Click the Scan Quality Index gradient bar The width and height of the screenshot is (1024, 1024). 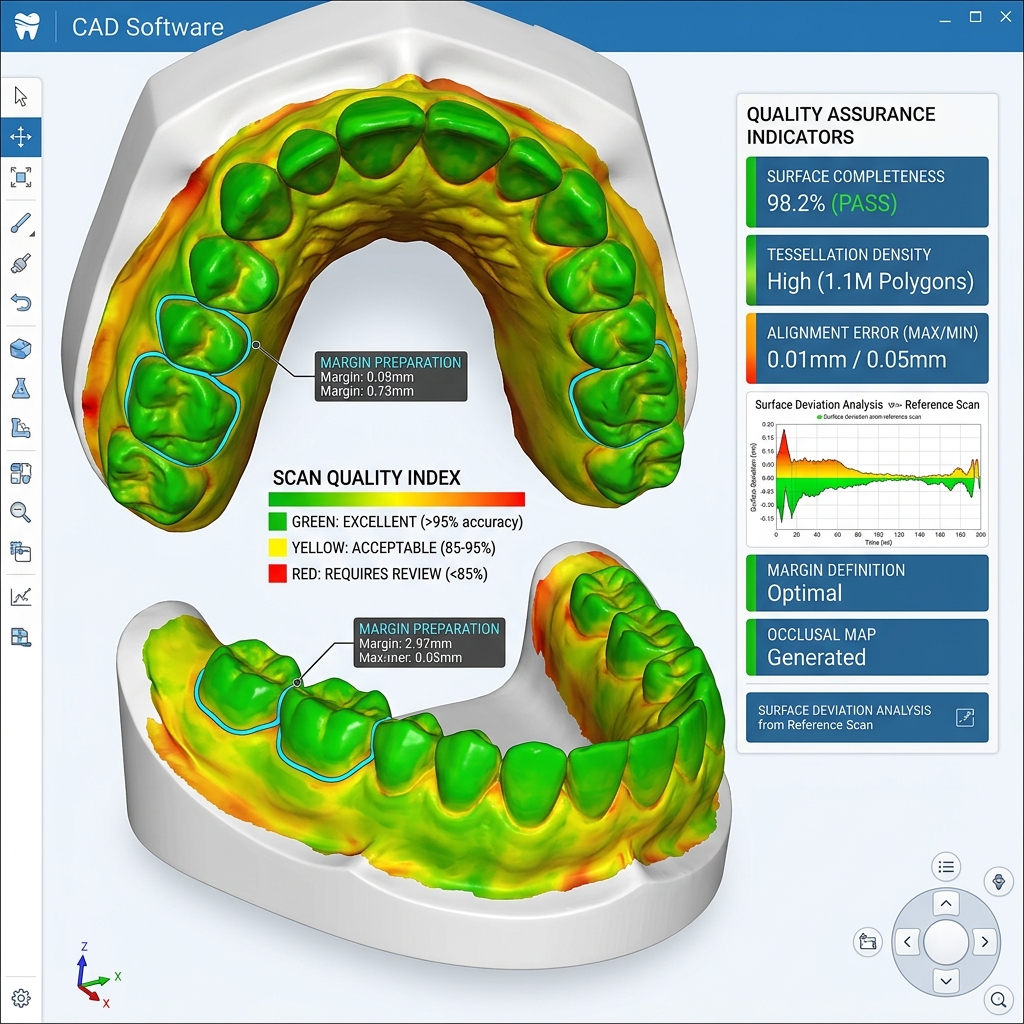tap(397, 499)
